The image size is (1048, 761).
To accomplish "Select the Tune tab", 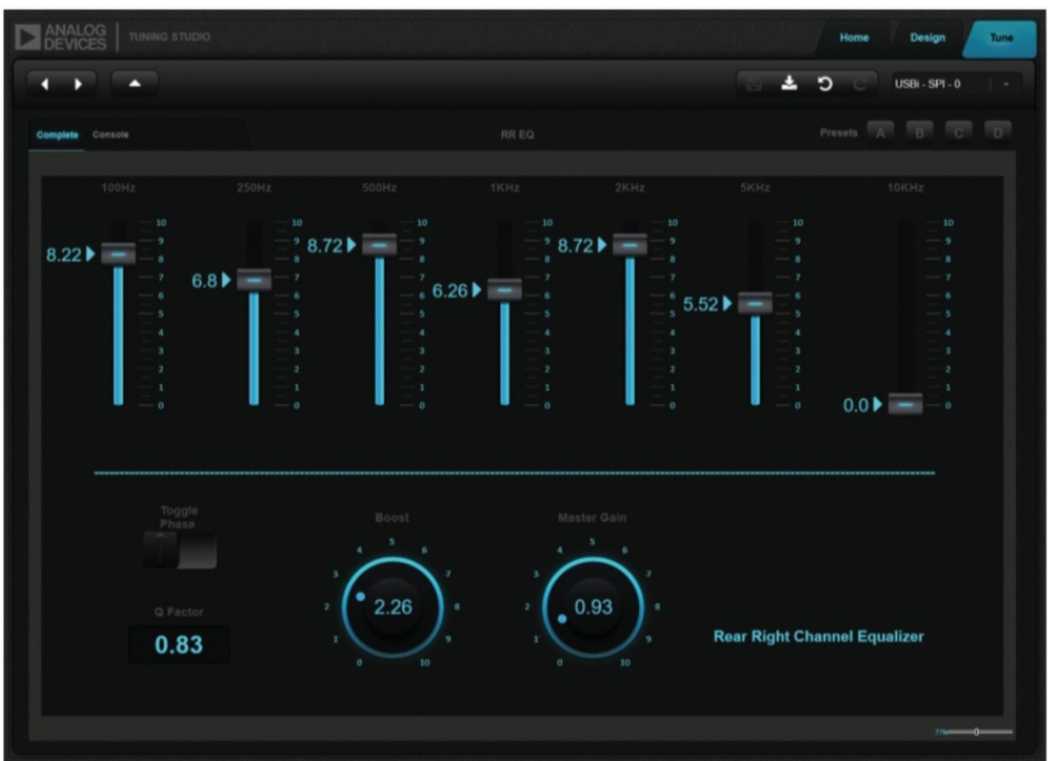I will 1001,37.
